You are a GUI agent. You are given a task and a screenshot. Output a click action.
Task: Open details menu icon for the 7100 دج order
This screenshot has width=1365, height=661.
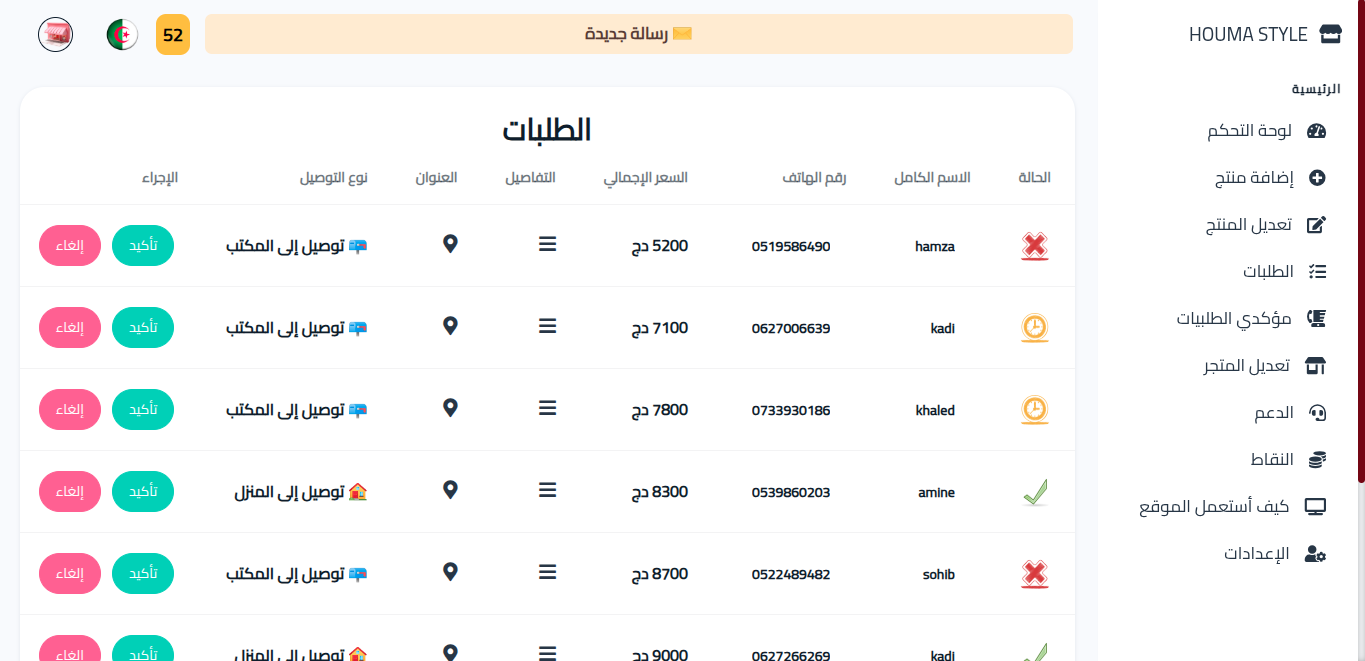[x=547, y=326]
